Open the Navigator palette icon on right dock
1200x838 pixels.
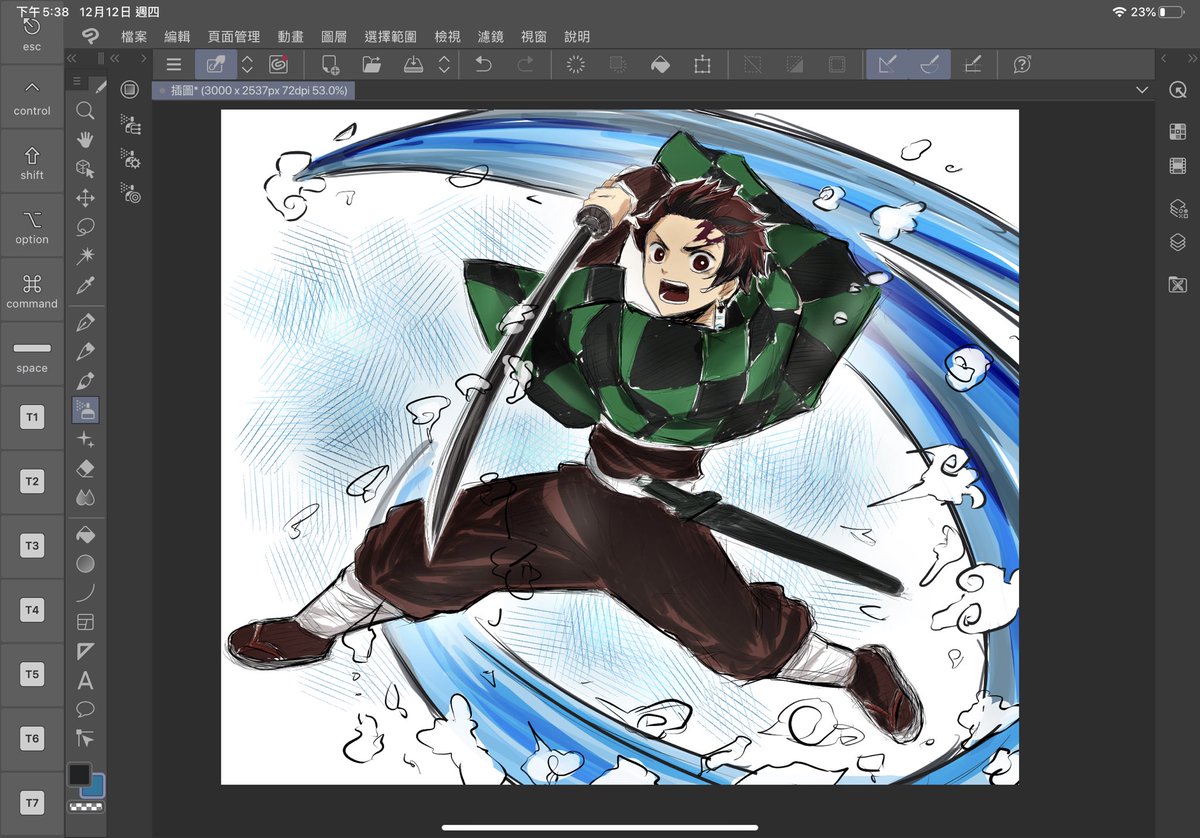click(x=1177, y=90)
